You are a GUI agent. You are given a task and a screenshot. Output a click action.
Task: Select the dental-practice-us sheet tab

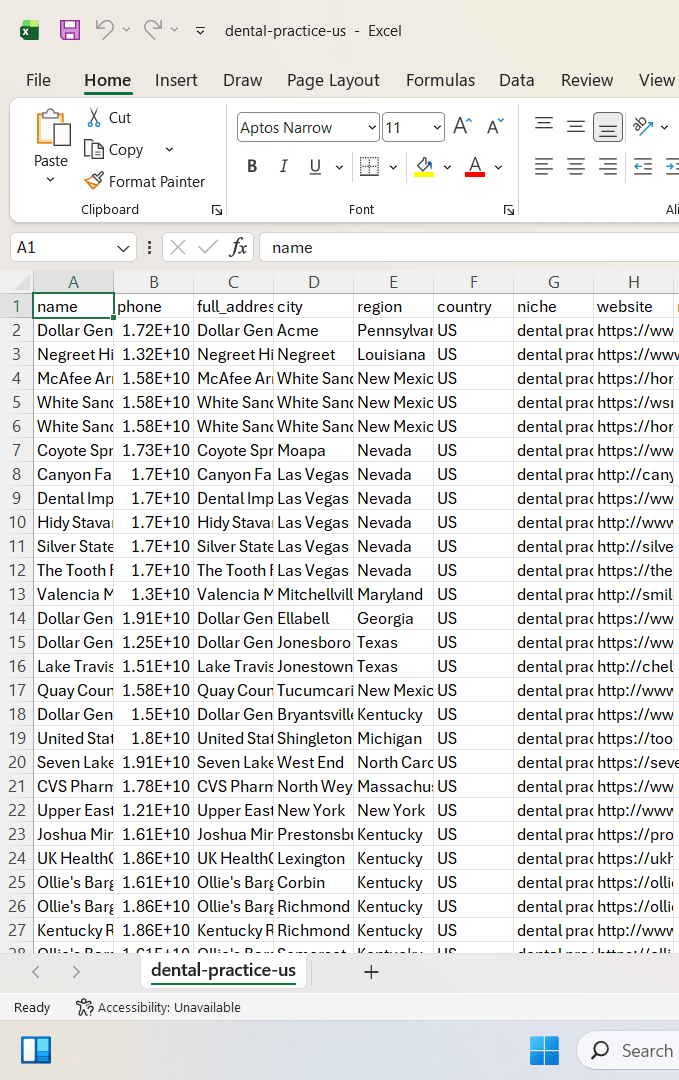point(224,970)
